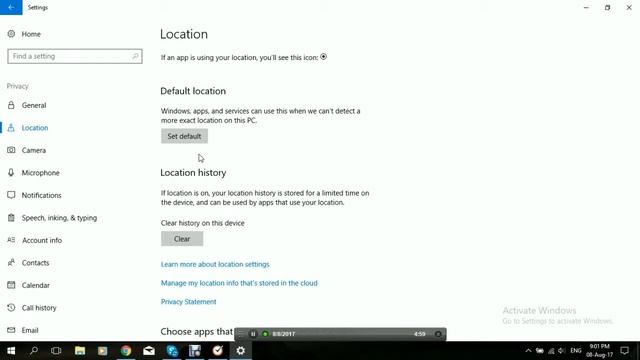This screenshot has width=640, height=360.
Task: Launch File Explorer from the taskbar
Action: 80,351
